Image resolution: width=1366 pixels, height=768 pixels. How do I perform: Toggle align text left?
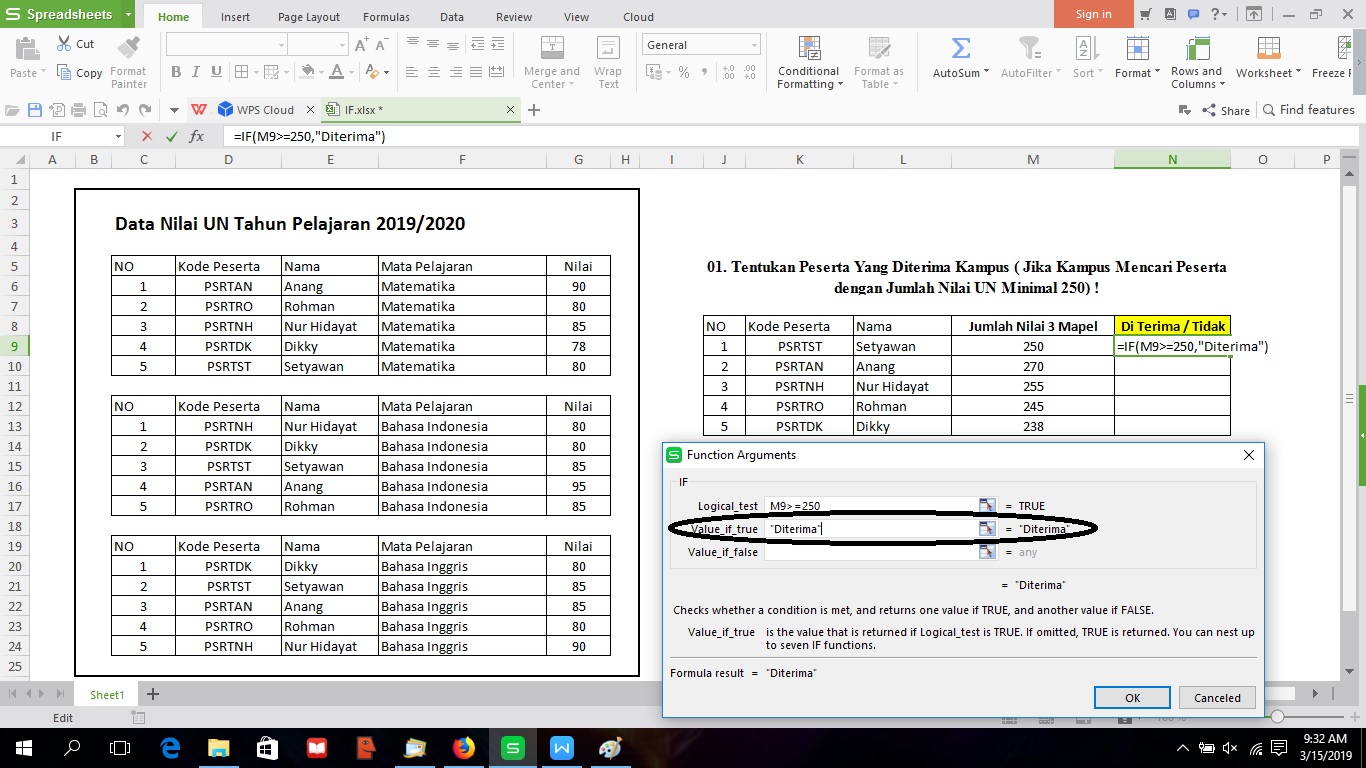pos(411,72)
